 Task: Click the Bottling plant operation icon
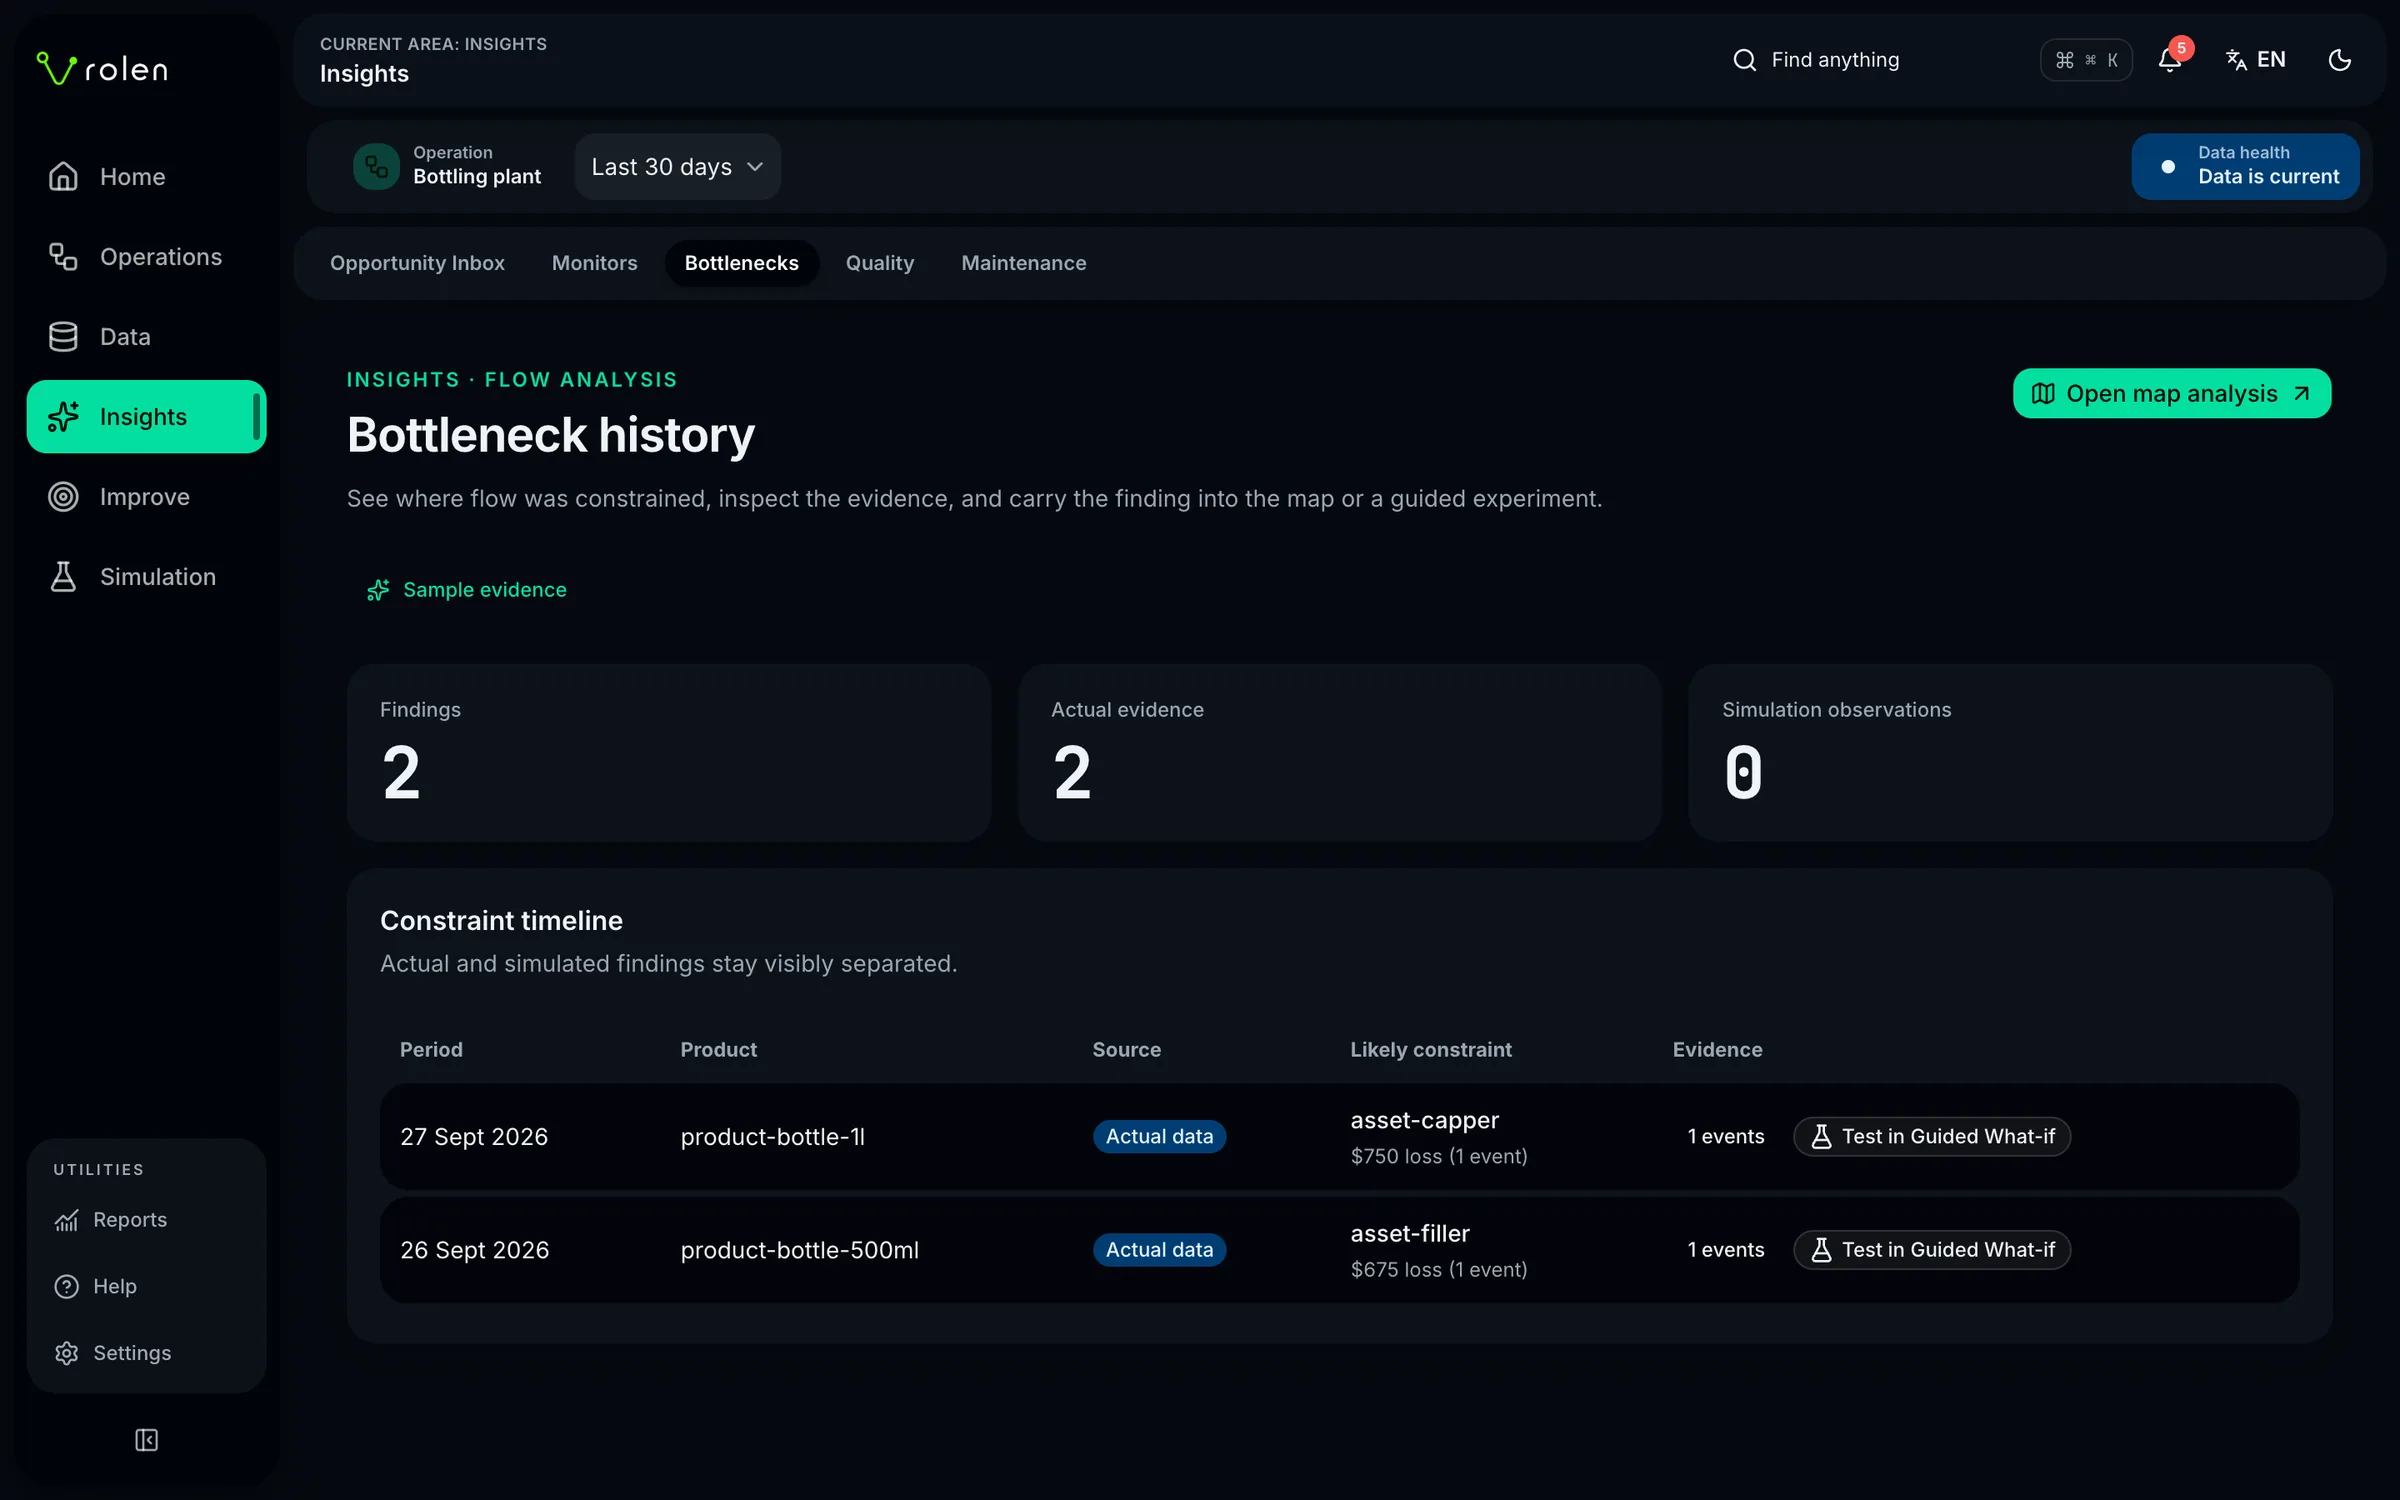point(376,166)
